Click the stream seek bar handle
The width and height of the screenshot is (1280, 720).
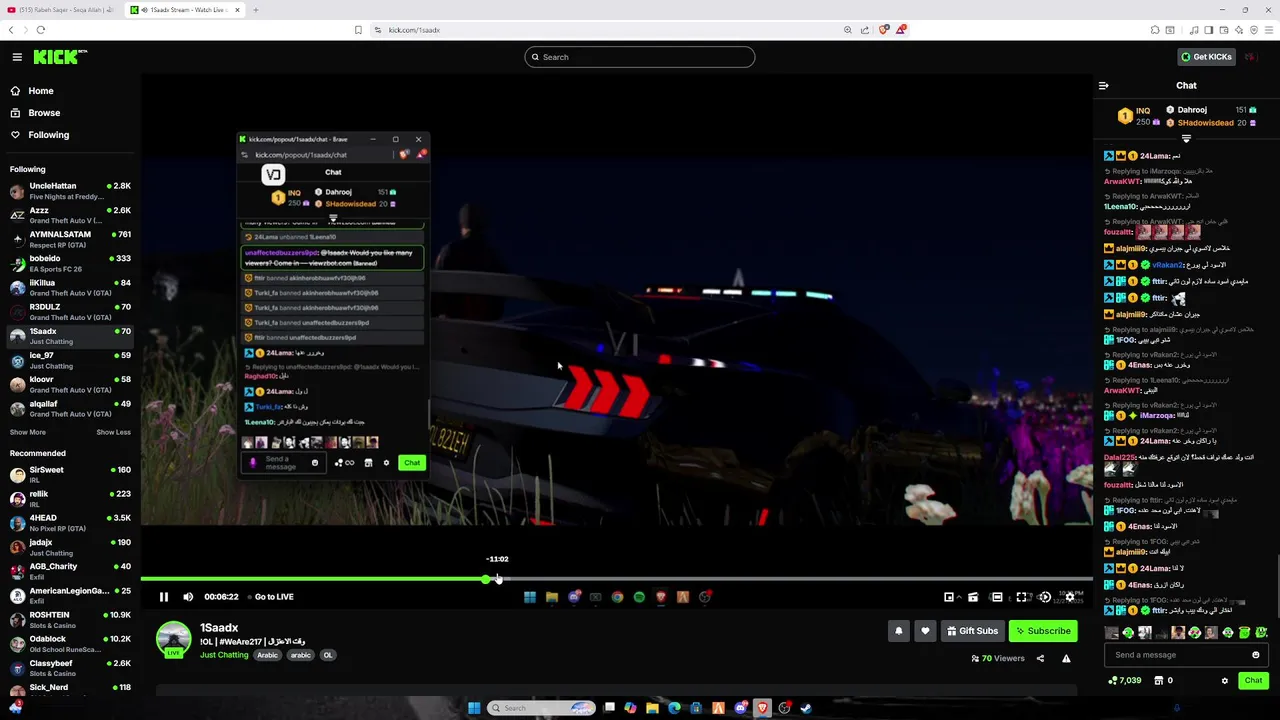click(487, 579)
